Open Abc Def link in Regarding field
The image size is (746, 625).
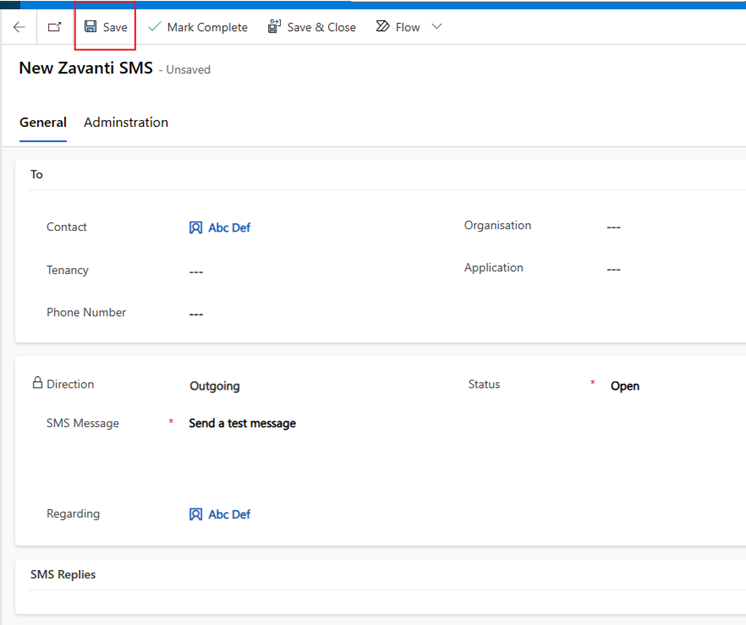(x=229, y=514)
